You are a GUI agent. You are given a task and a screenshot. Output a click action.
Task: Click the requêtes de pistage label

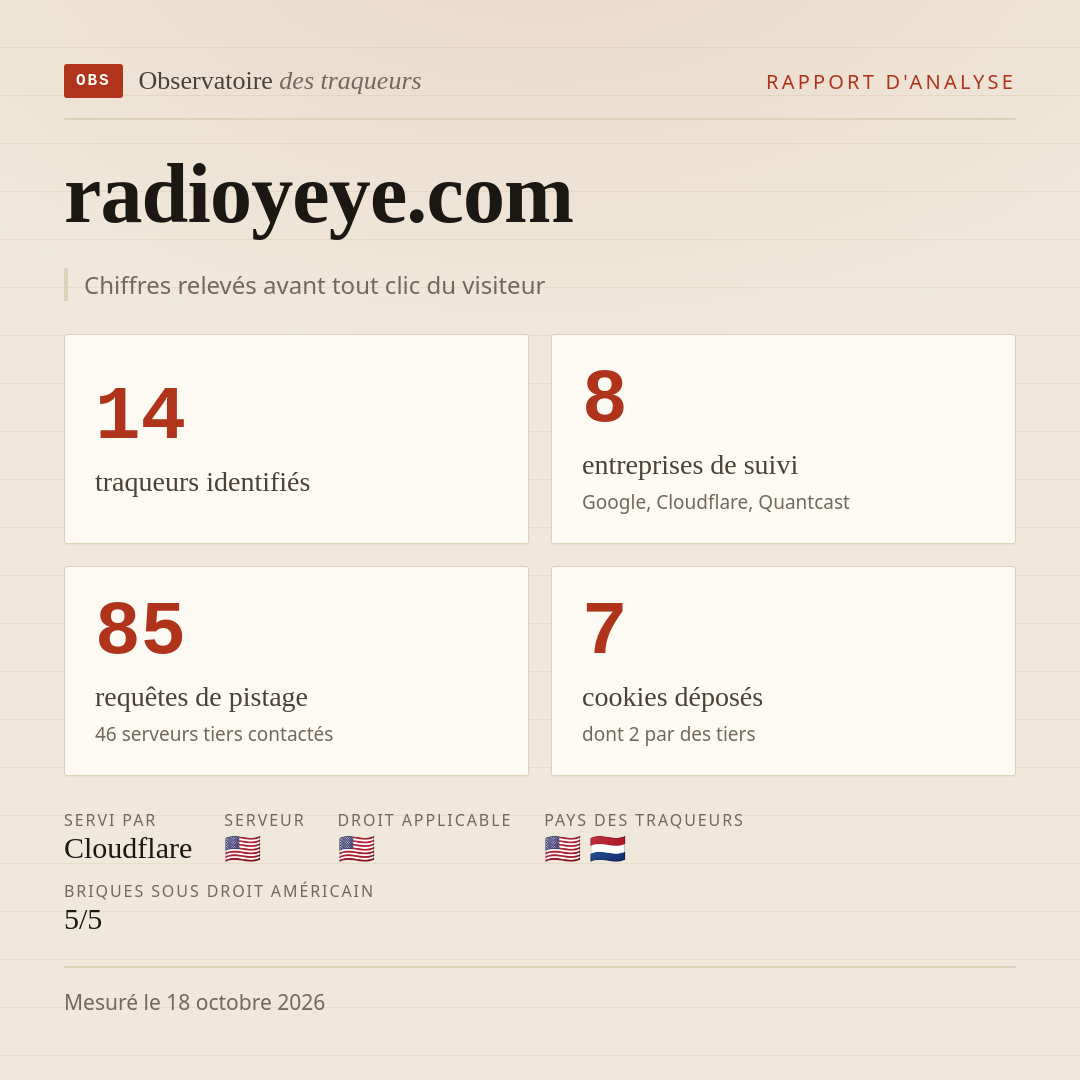[201, 697]
